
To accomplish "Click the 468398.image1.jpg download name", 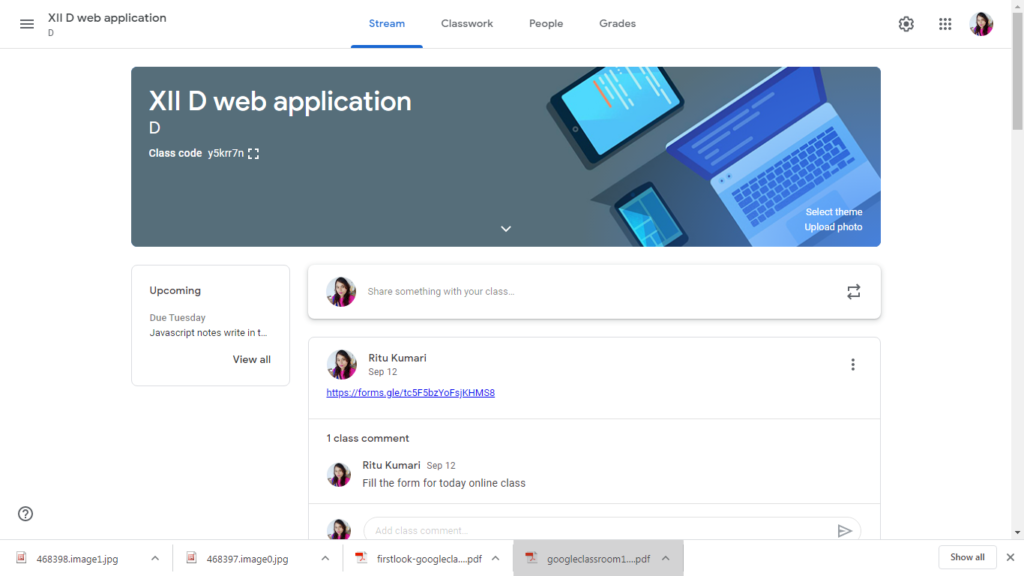I will pos(77,559).
